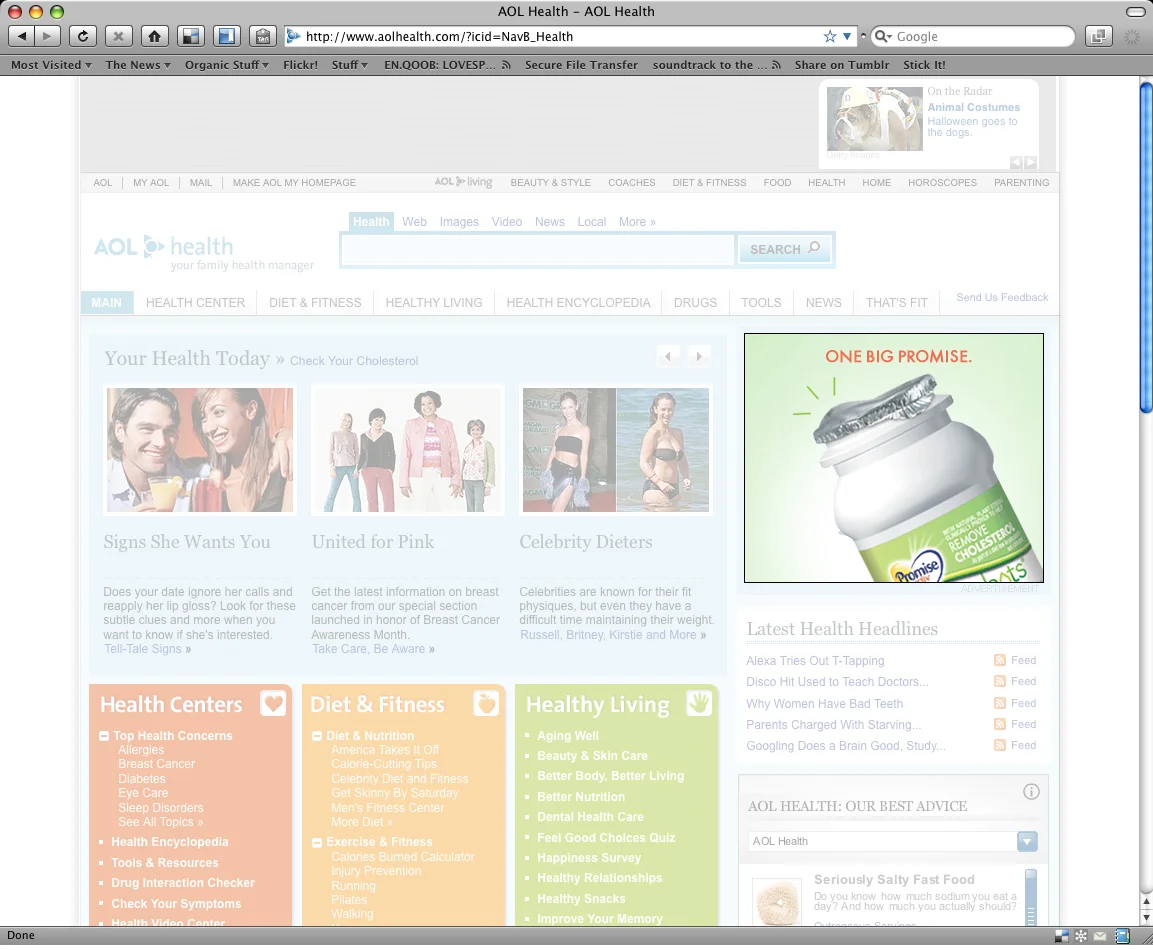Click the advice widget scrollbar
The width and height of the screenshot is (1153, 950).
[x=1030, y=896]
